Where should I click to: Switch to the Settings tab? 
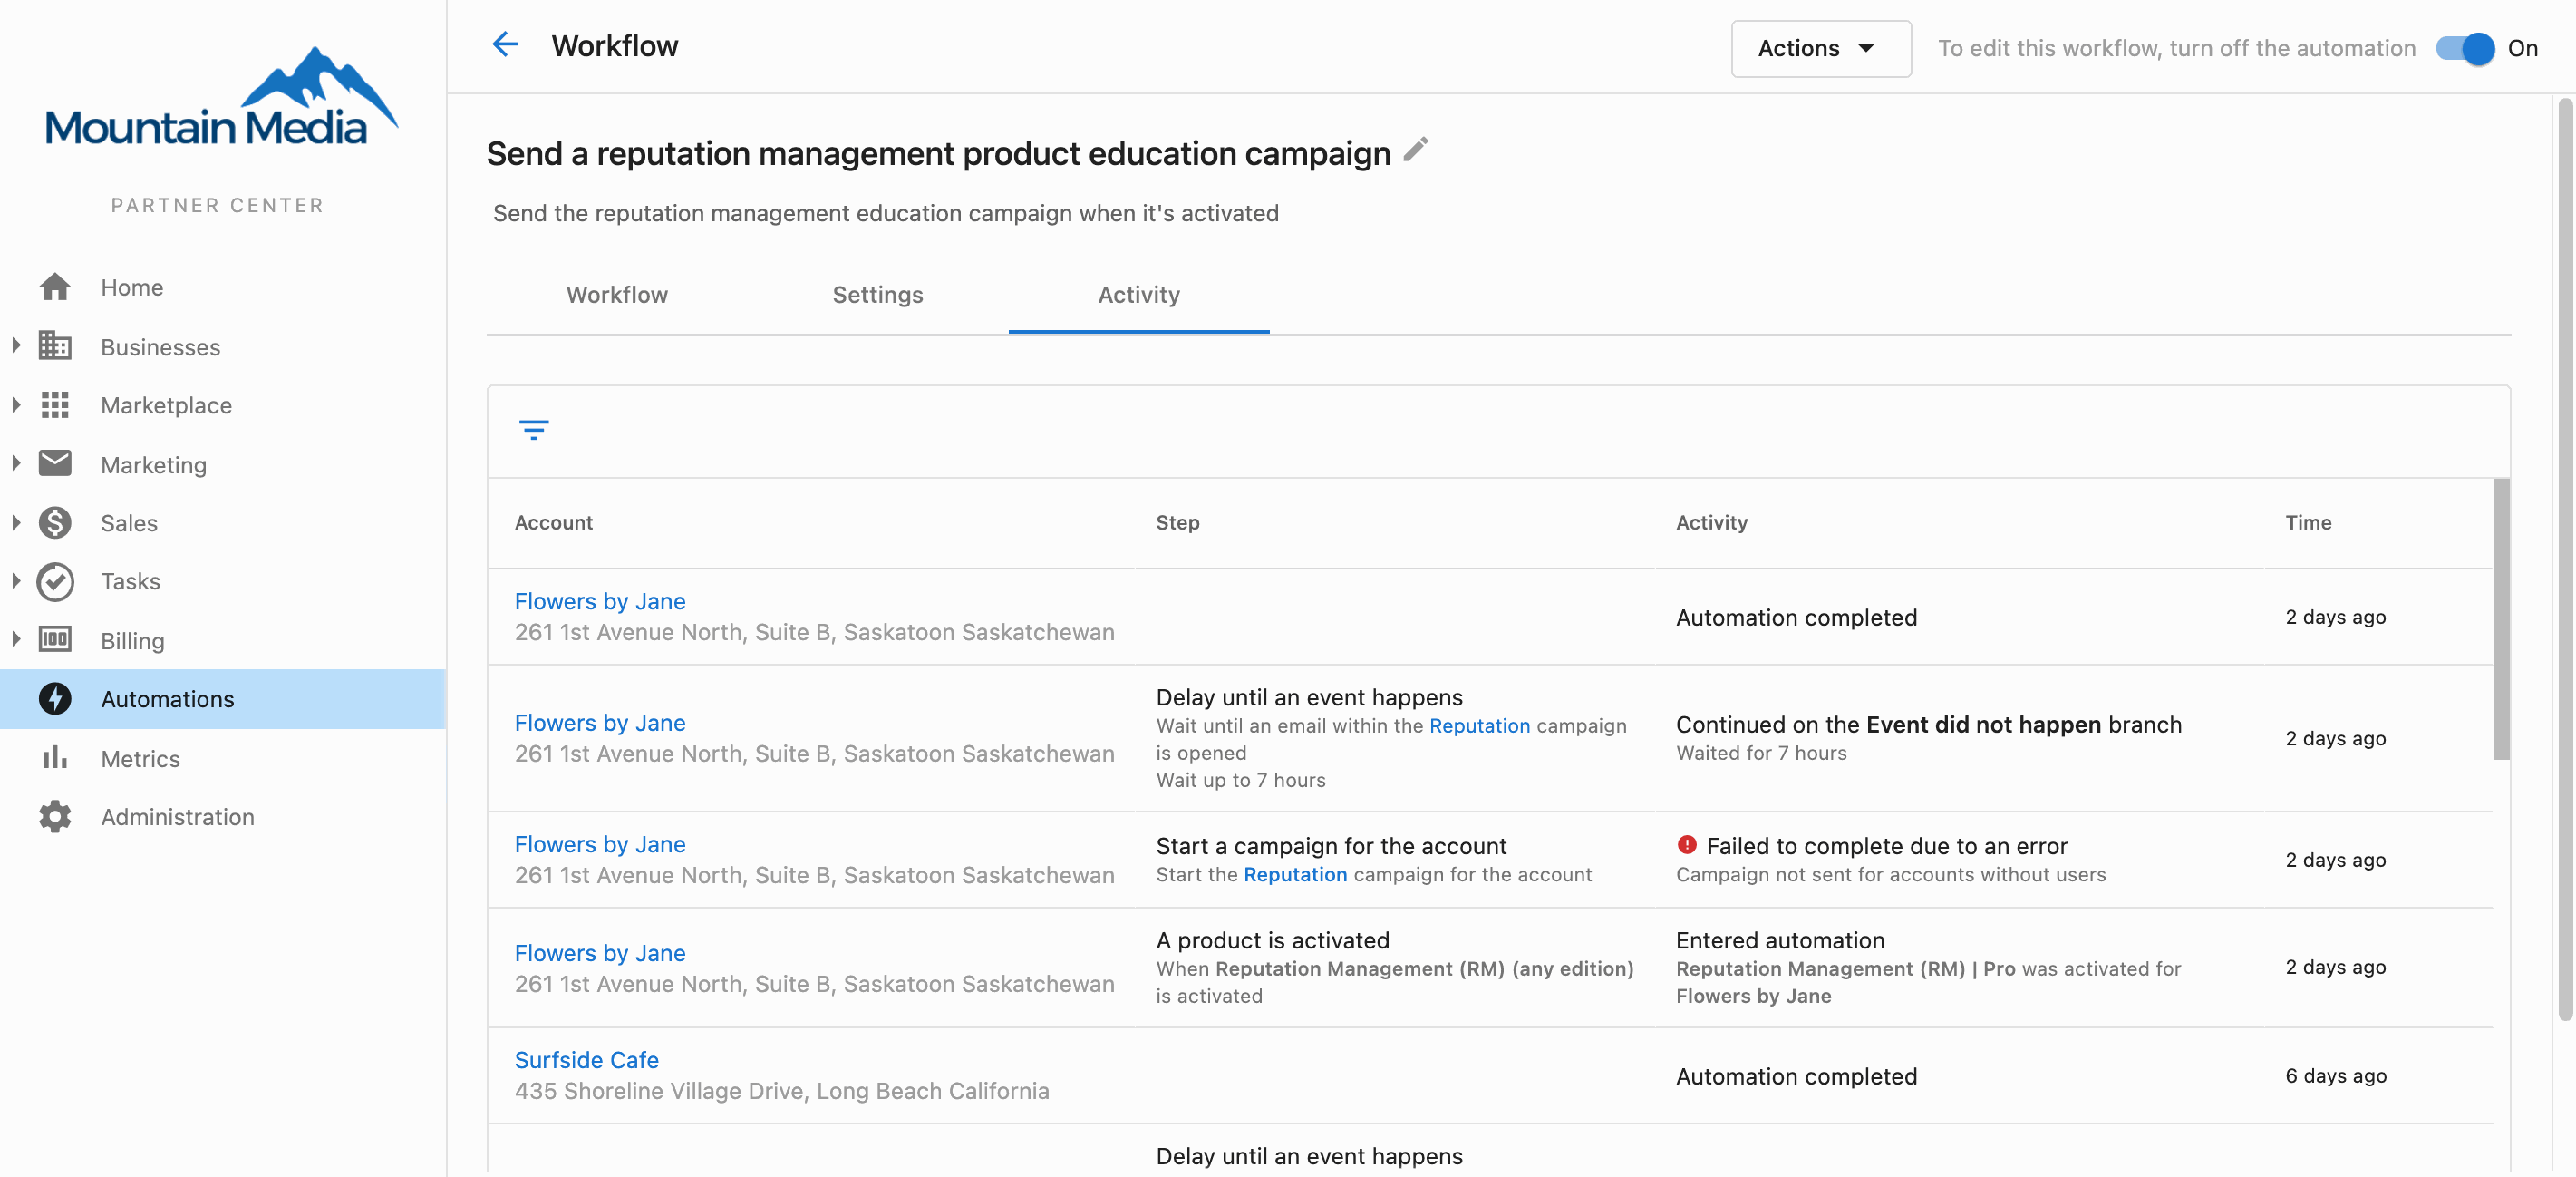coord(878,295)
